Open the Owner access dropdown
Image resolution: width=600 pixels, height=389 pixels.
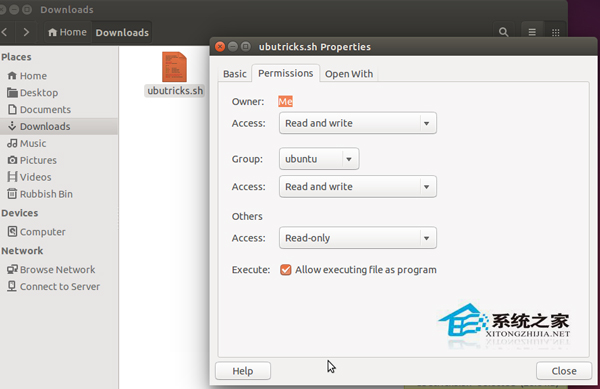358,123
